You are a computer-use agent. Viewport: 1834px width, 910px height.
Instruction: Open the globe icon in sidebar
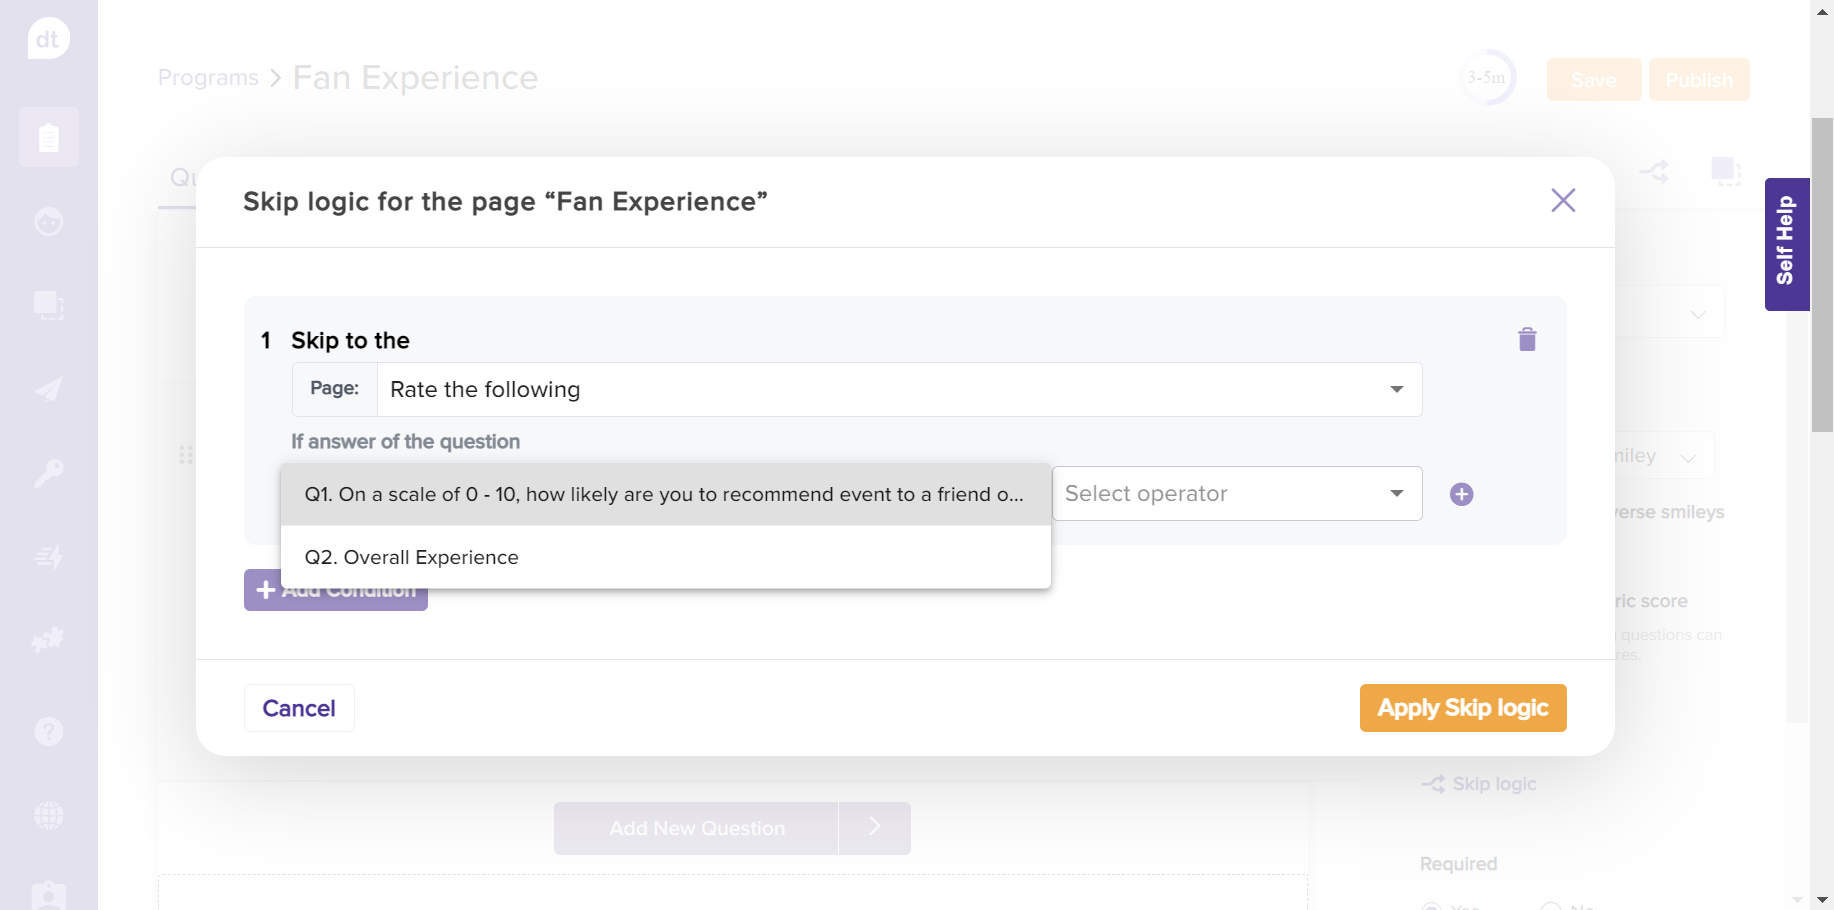click(x=48, y=816)
